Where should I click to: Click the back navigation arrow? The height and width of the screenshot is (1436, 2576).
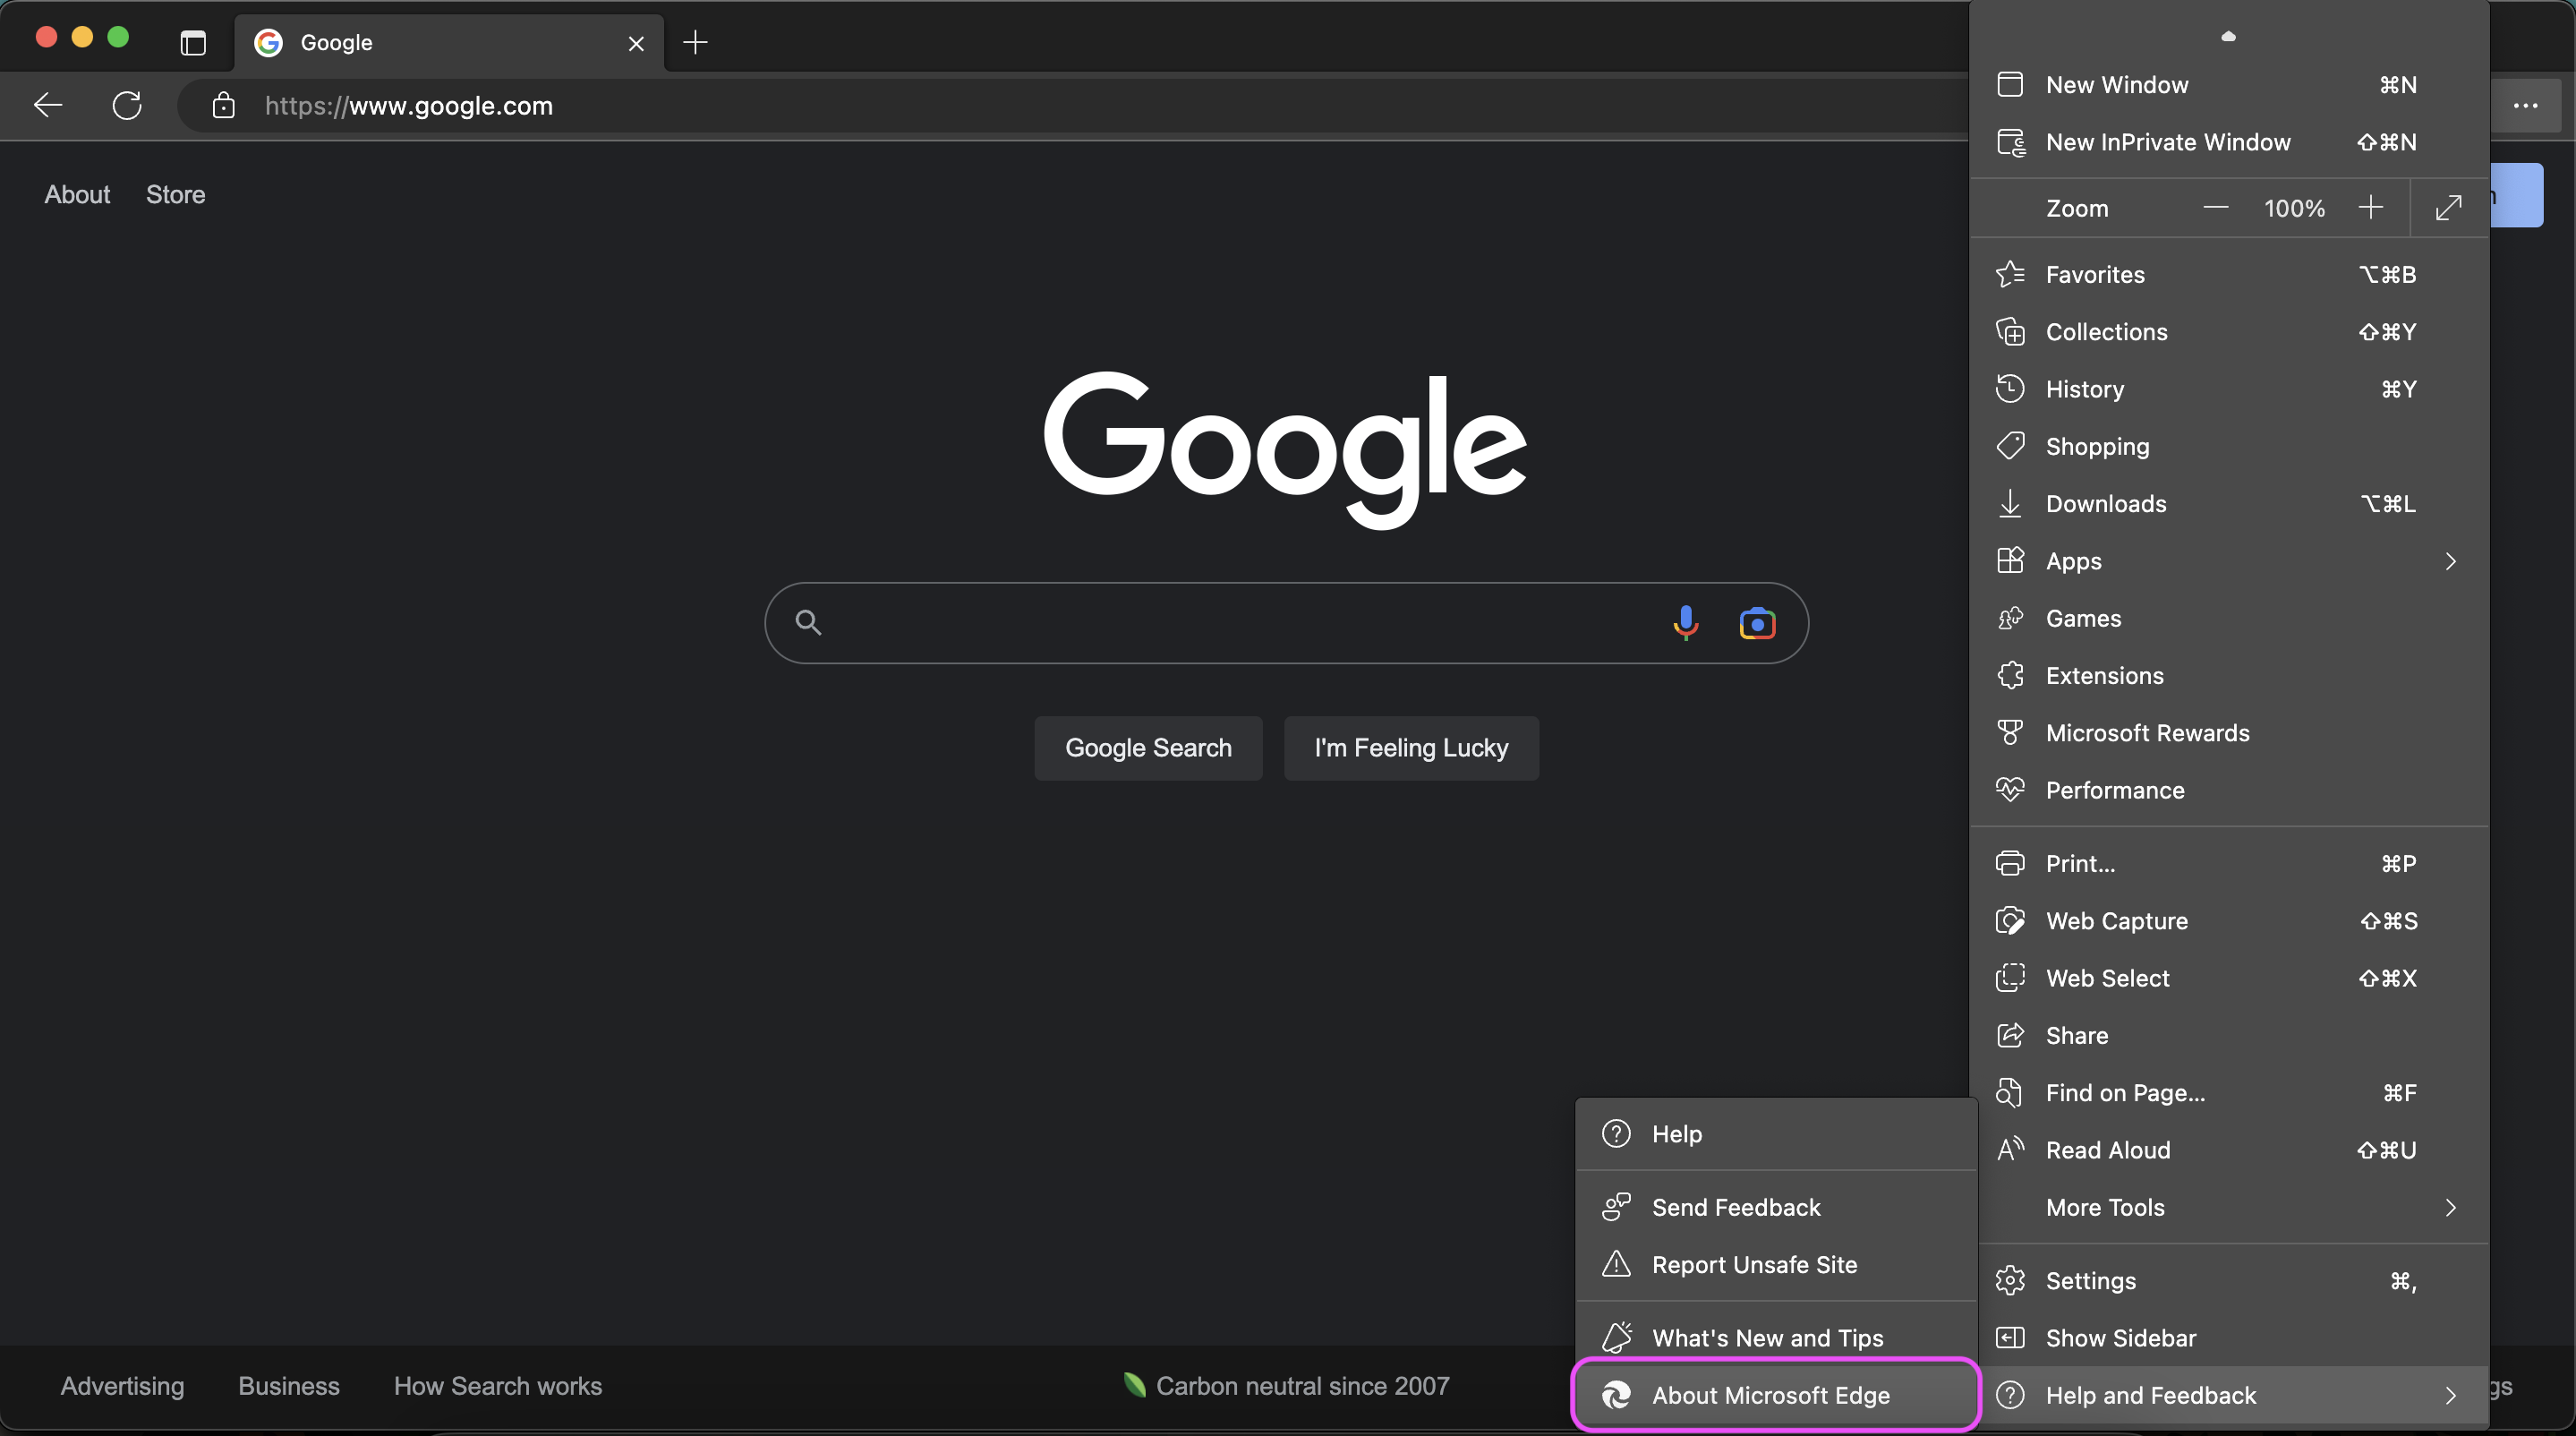[x=48, y=105]
